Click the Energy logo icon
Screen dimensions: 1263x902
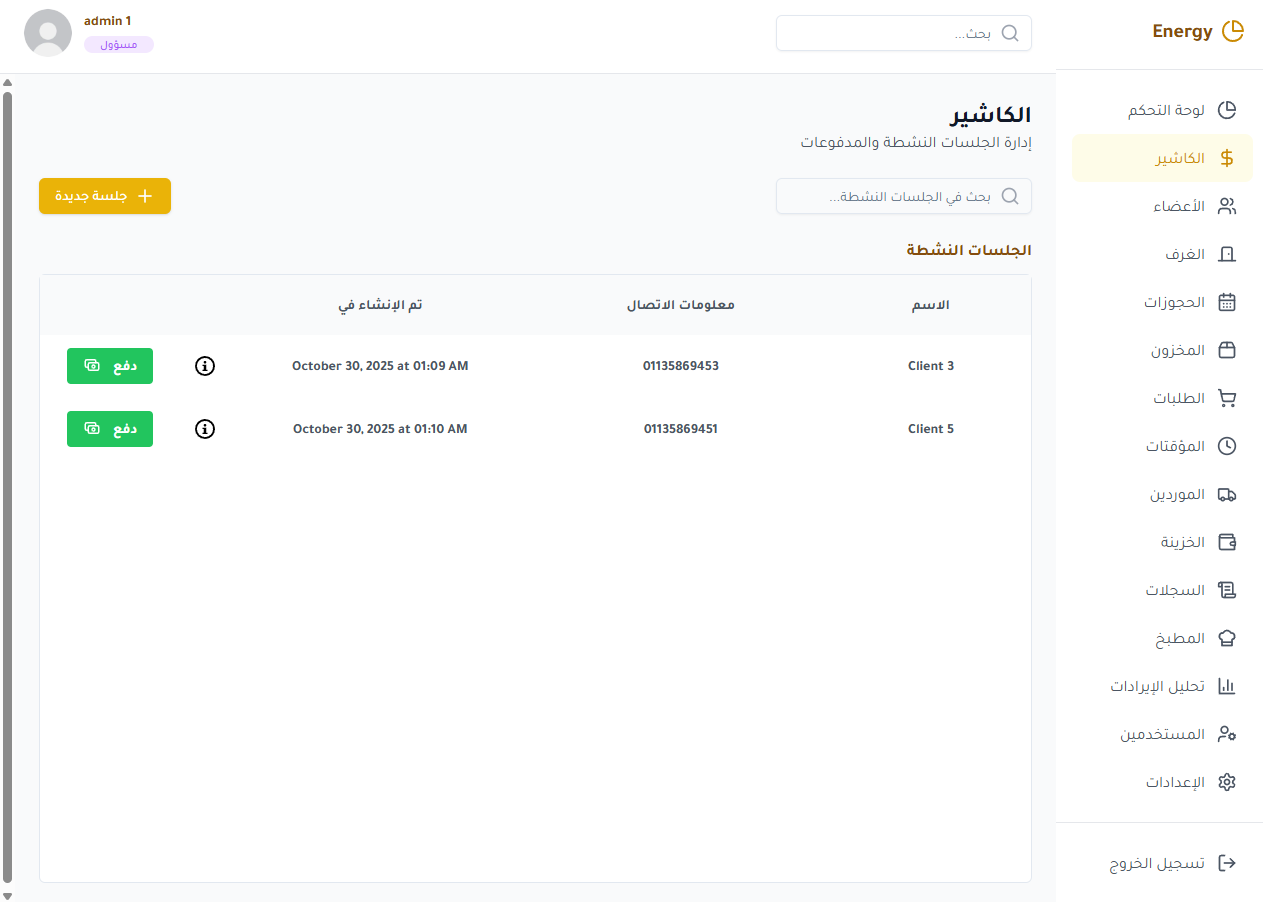1233,31
